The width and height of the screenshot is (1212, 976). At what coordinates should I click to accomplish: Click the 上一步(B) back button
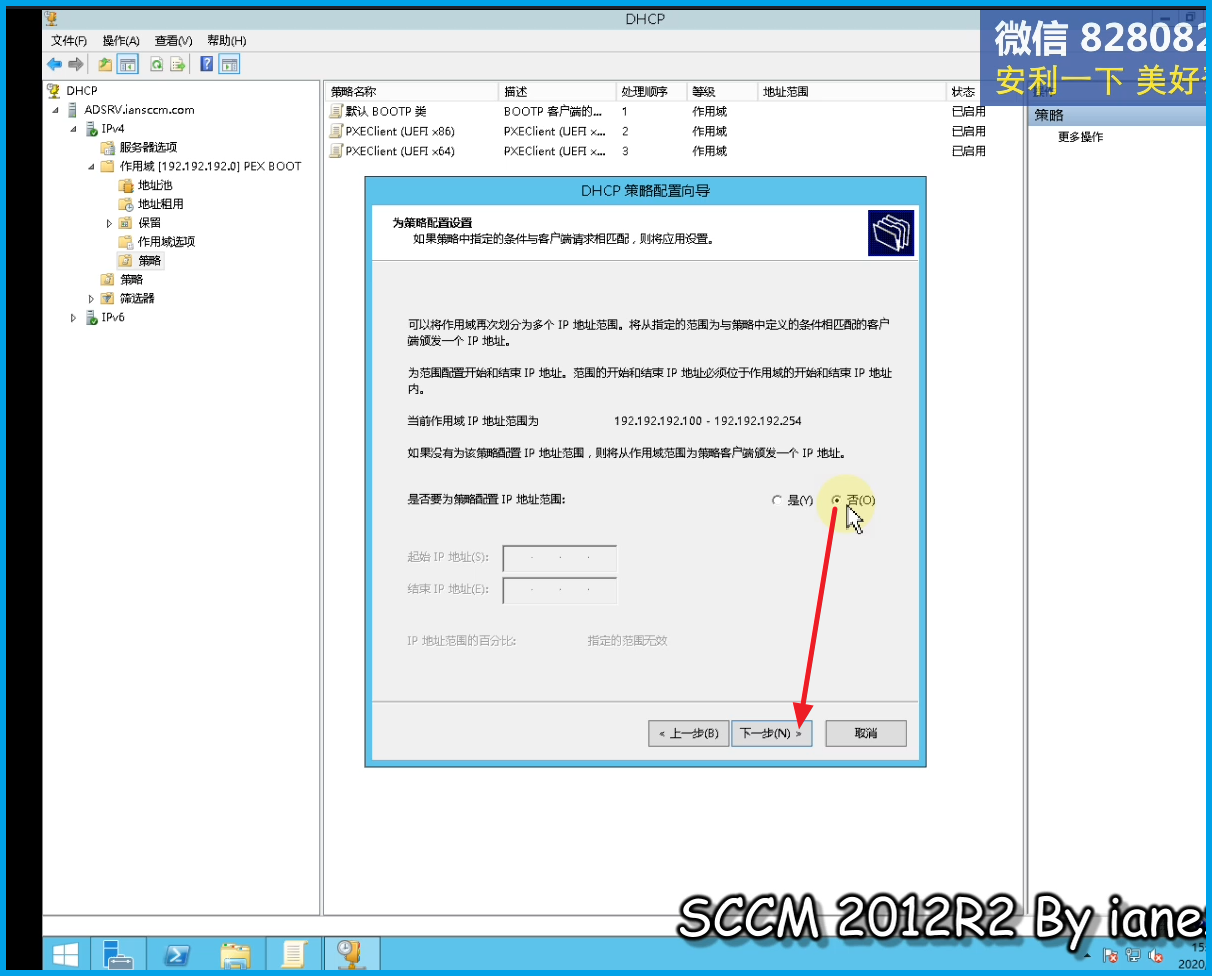pos(688,733)
